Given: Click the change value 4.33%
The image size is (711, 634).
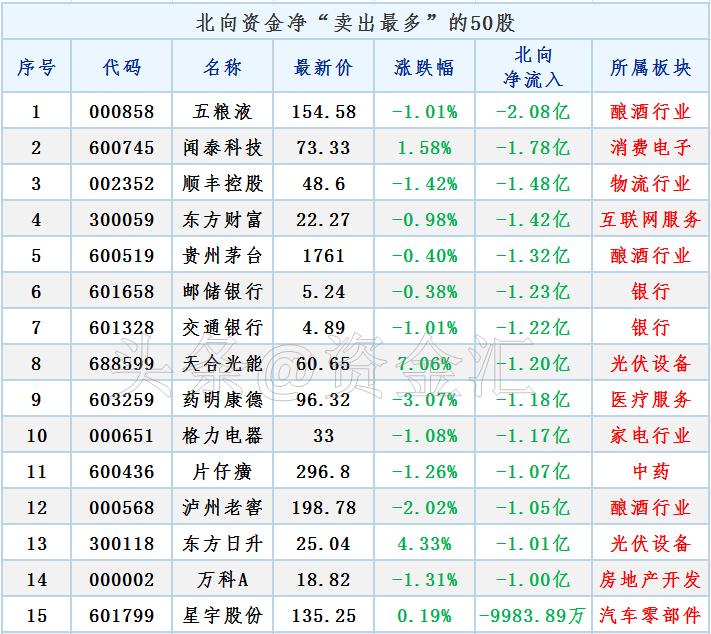Looking at the screenshot, I should click(x=424, y=543).
